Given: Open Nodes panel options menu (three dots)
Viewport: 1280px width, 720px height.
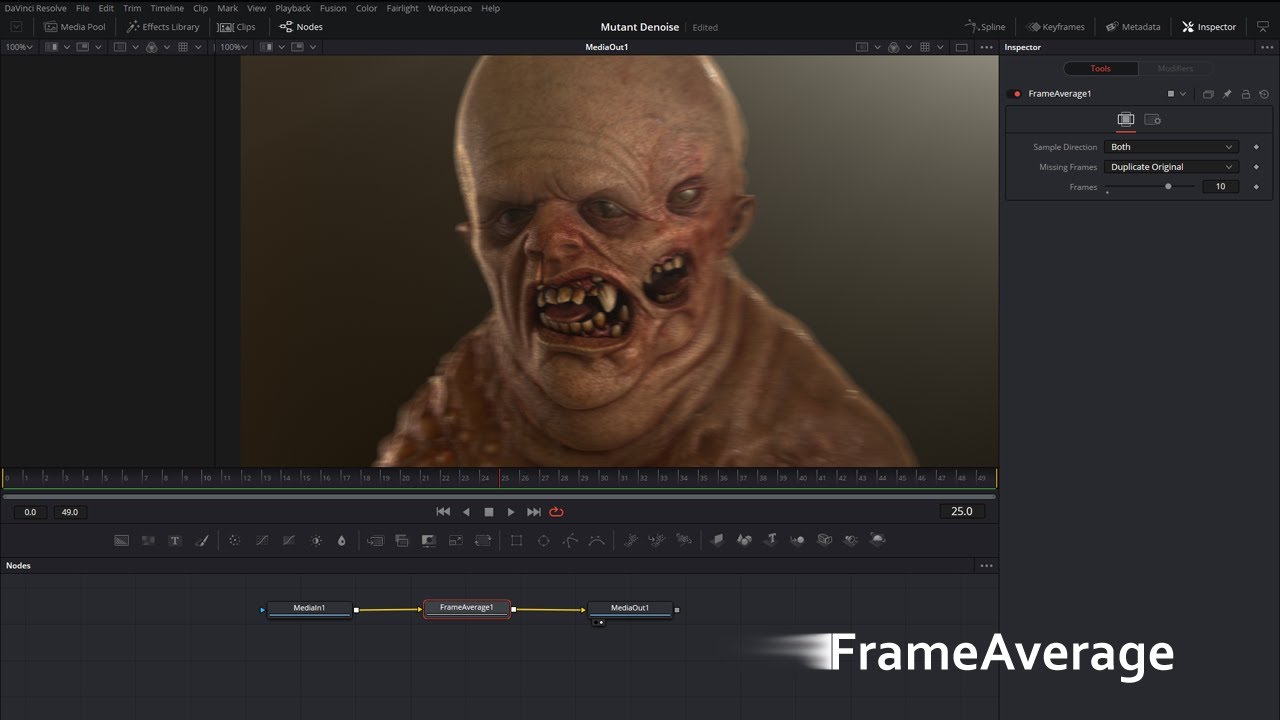Looking at the screenshot, I should tap(987, 566).
